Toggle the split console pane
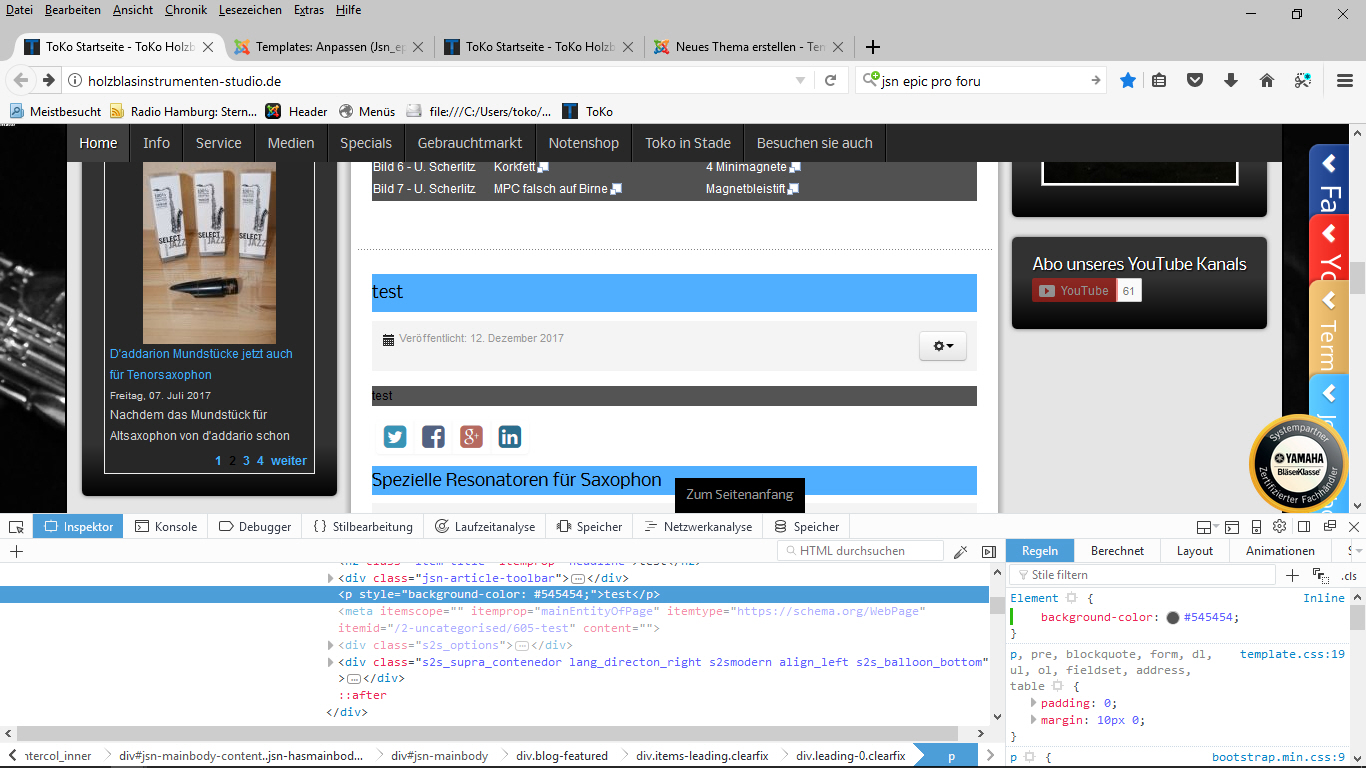1366x768 pixels. pos(1231,527)
